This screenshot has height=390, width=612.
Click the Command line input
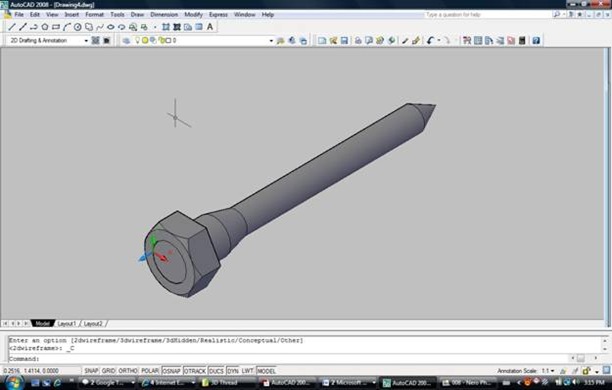click(289, 358)
